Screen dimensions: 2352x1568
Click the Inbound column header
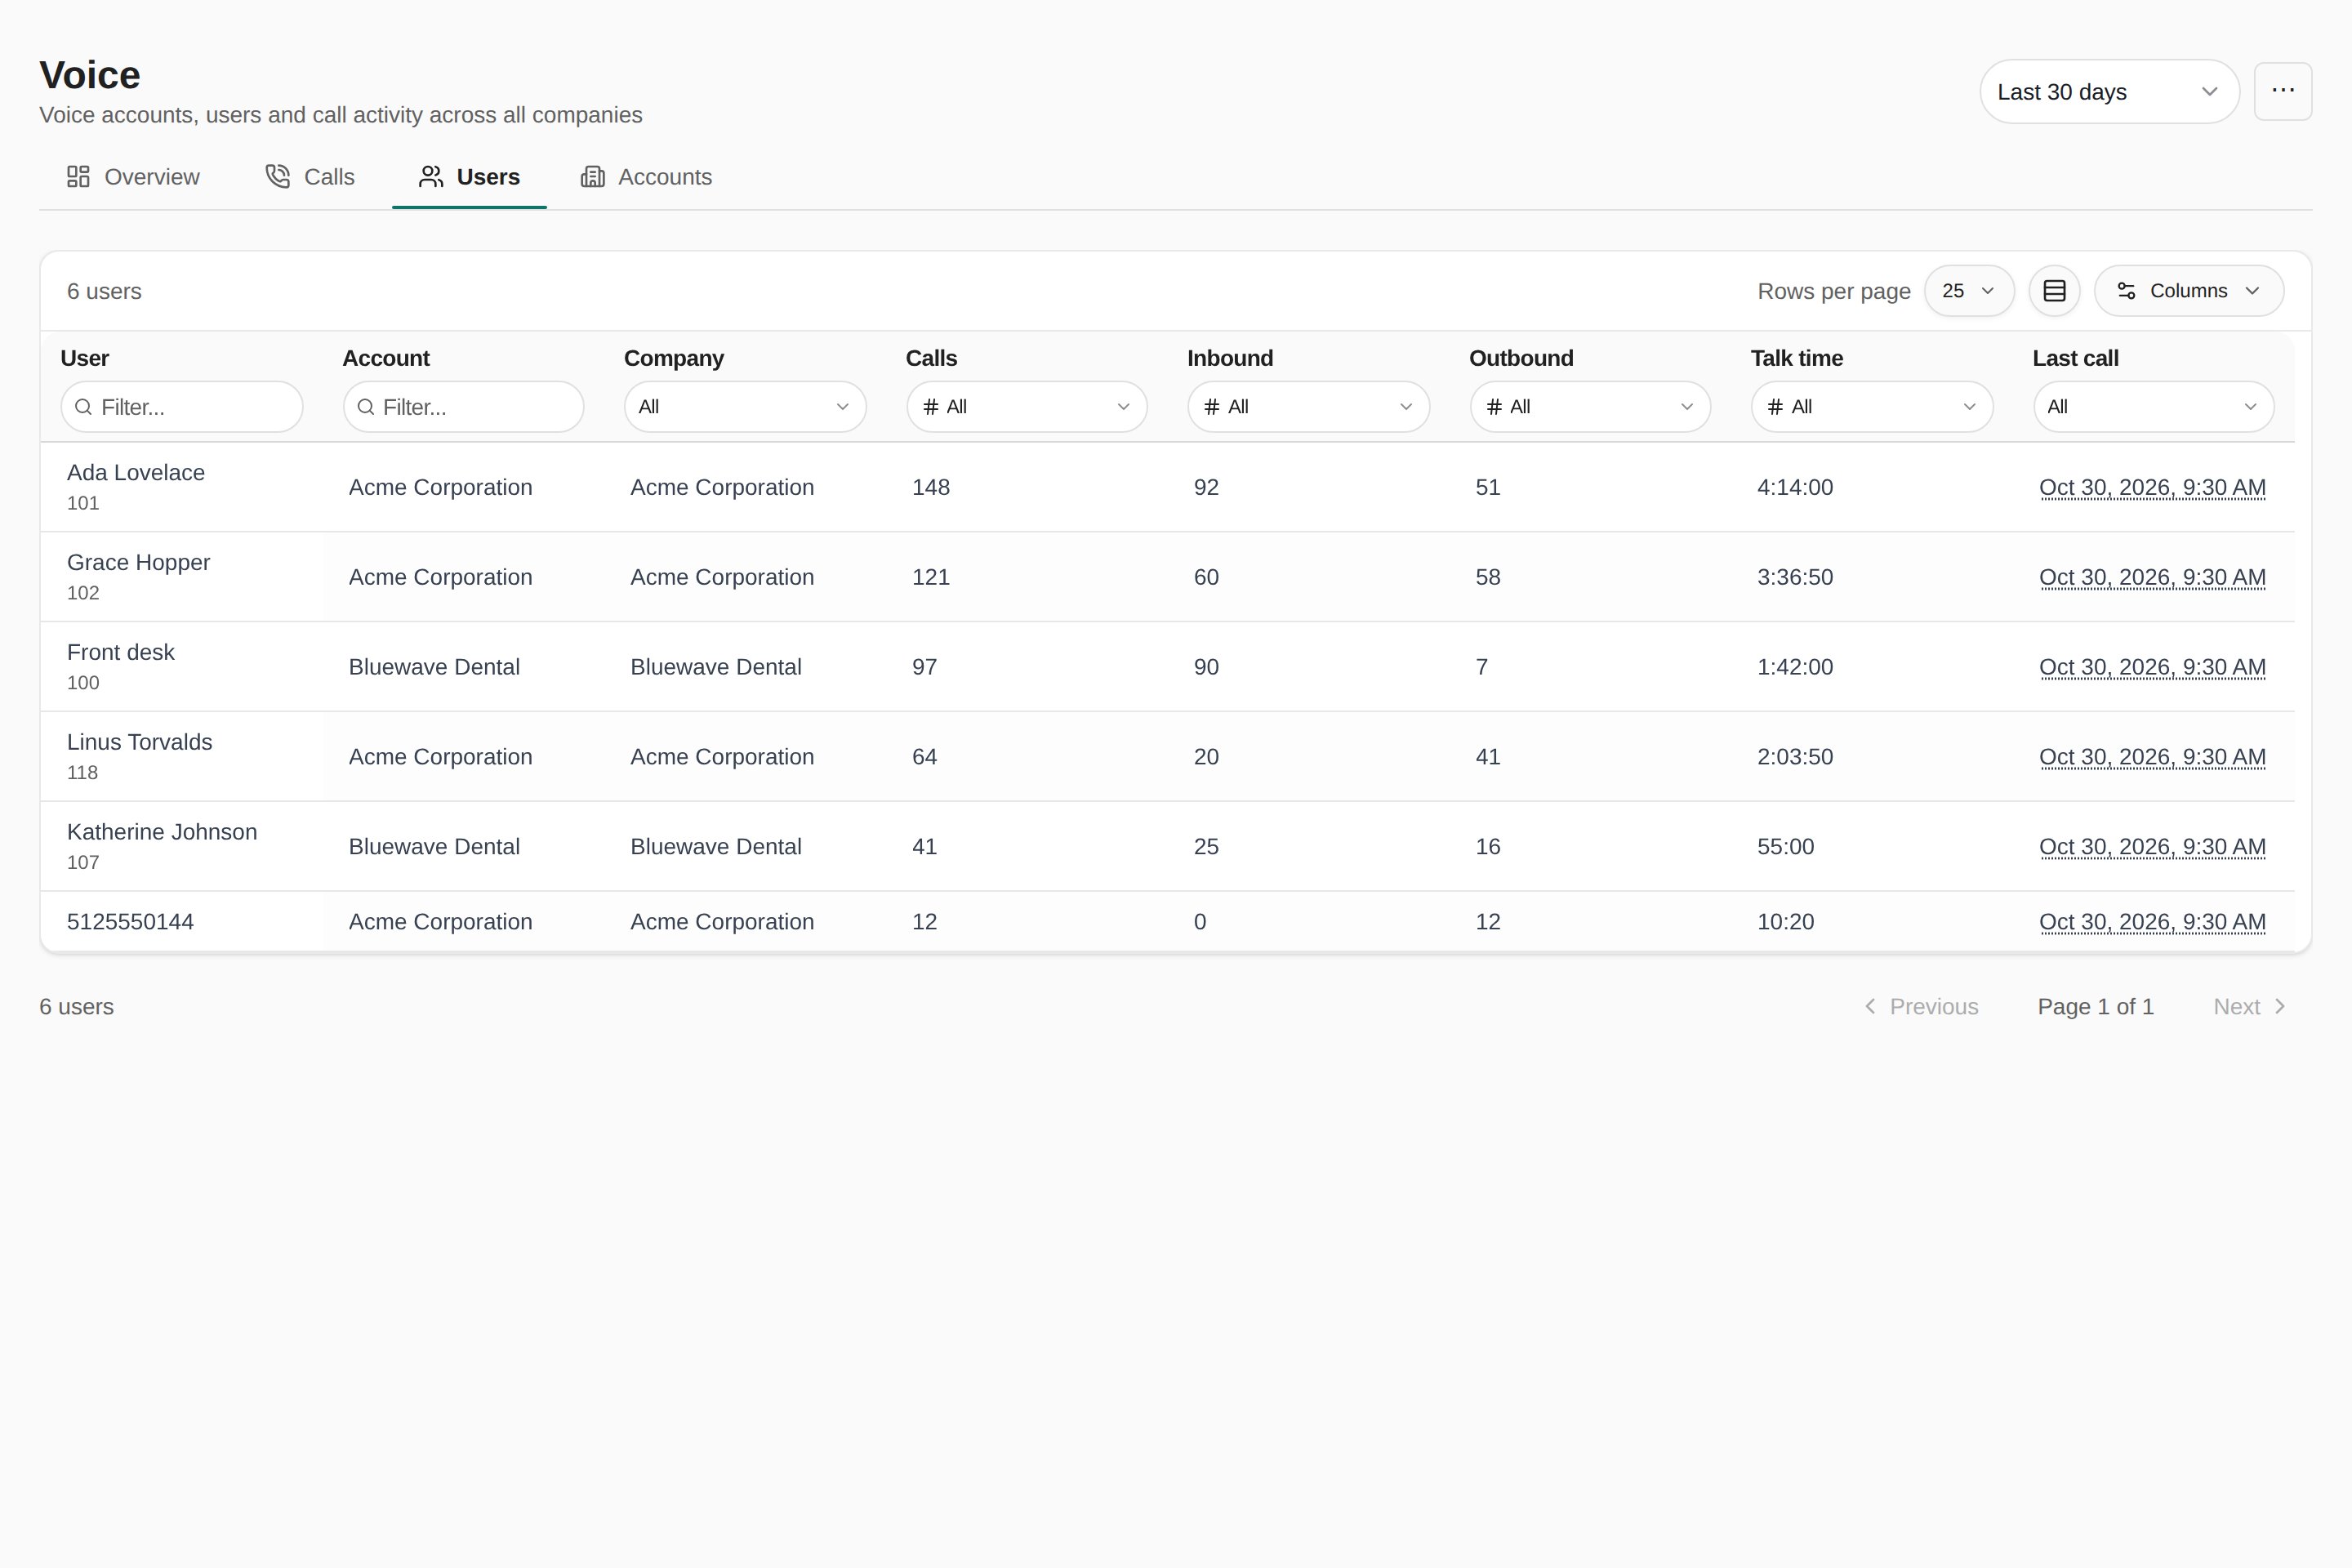tap(1230, 358)
